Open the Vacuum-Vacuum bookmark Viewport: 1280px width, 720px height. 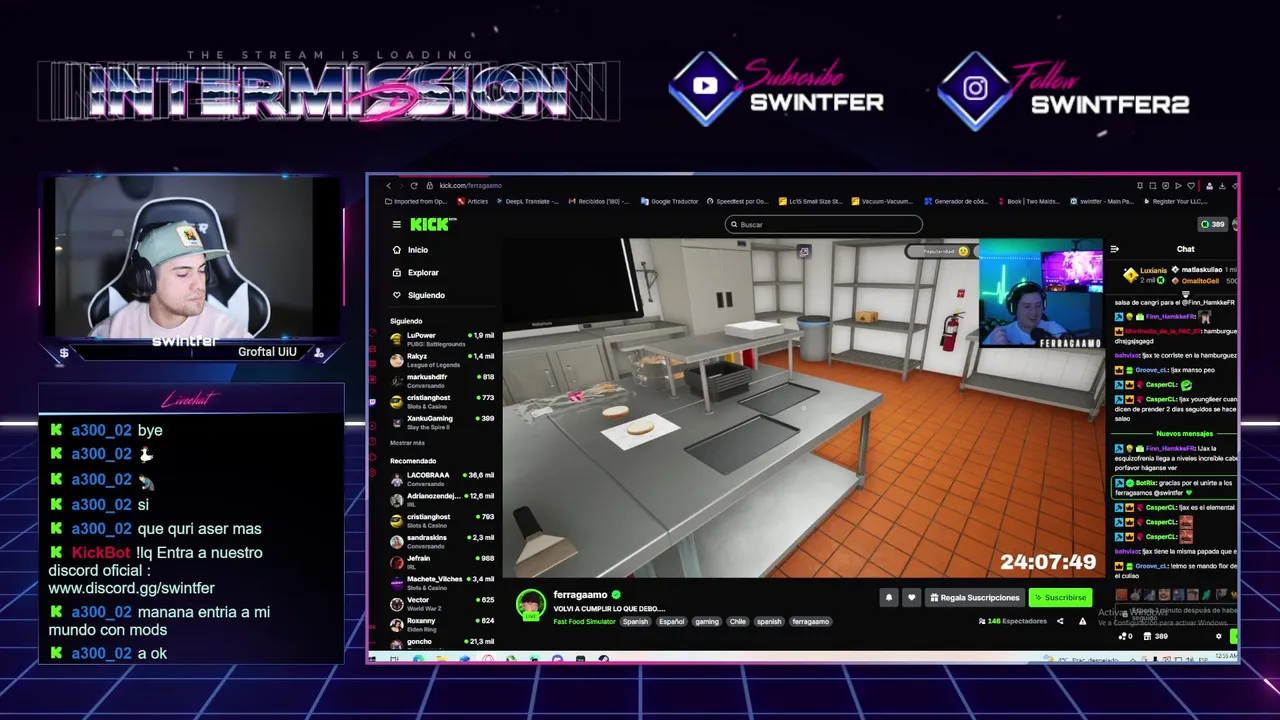point(881,201)
